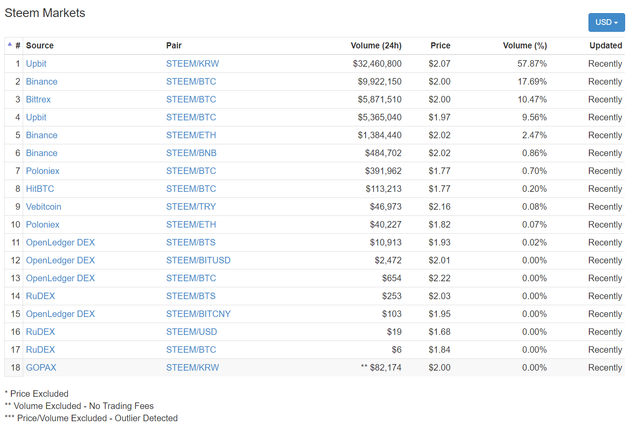Viewport: 640px width, 426px height.
Task: Select the $2.07 price cell
Action: (x=440, y=64)
